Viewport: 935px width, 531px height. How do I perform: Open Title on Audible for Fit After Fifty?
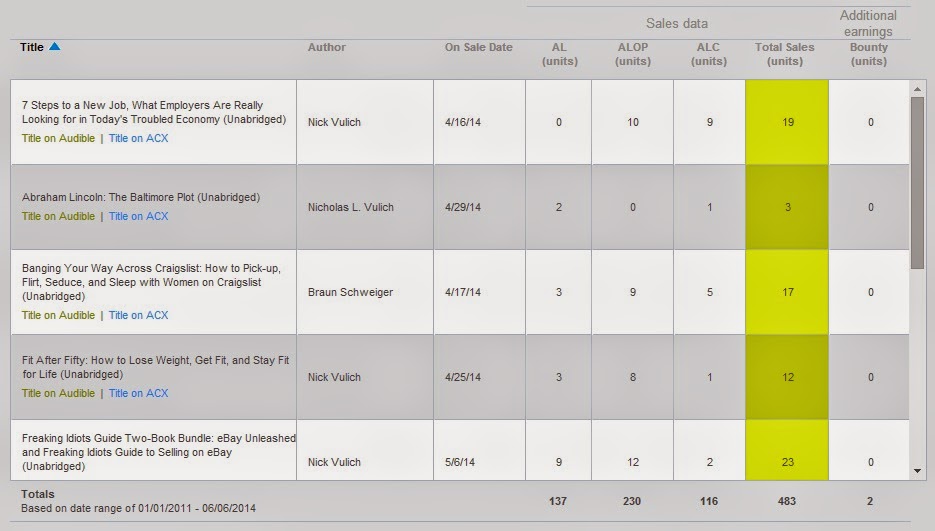point(58,393)
